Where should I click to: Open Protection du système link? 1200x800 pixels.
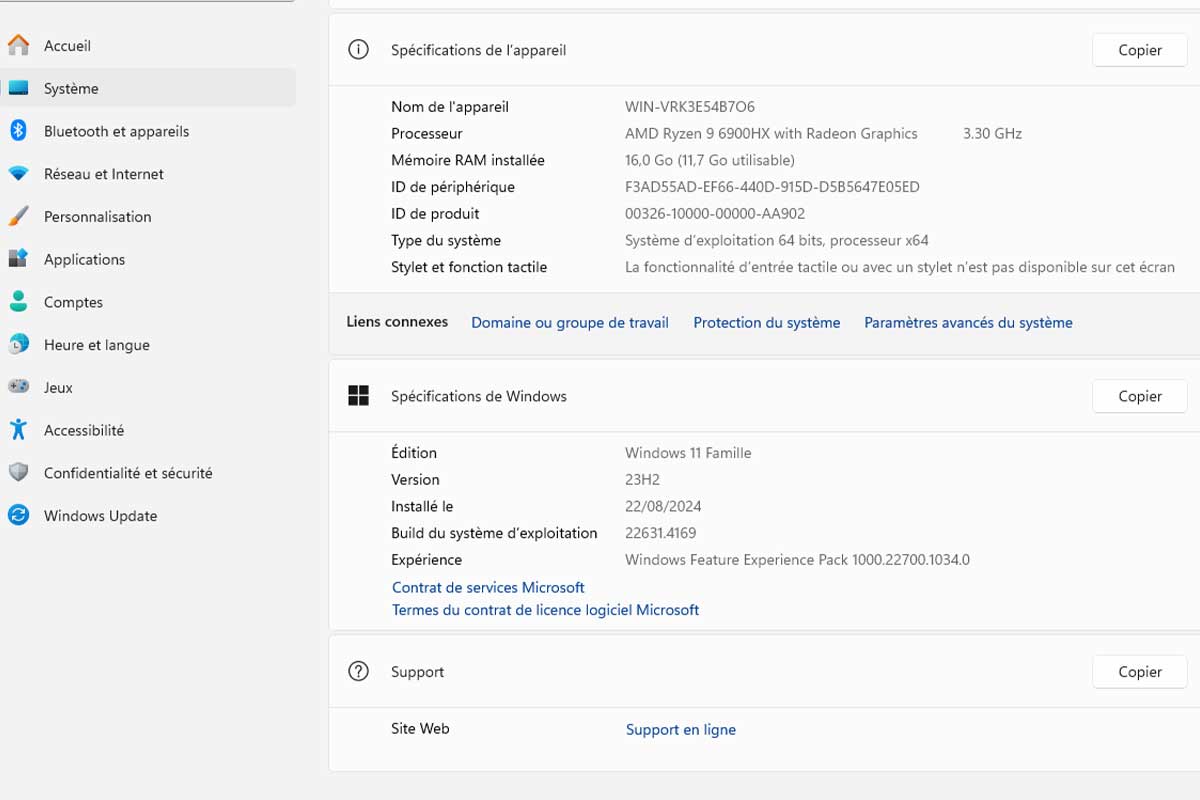click(x=767, y=322)
